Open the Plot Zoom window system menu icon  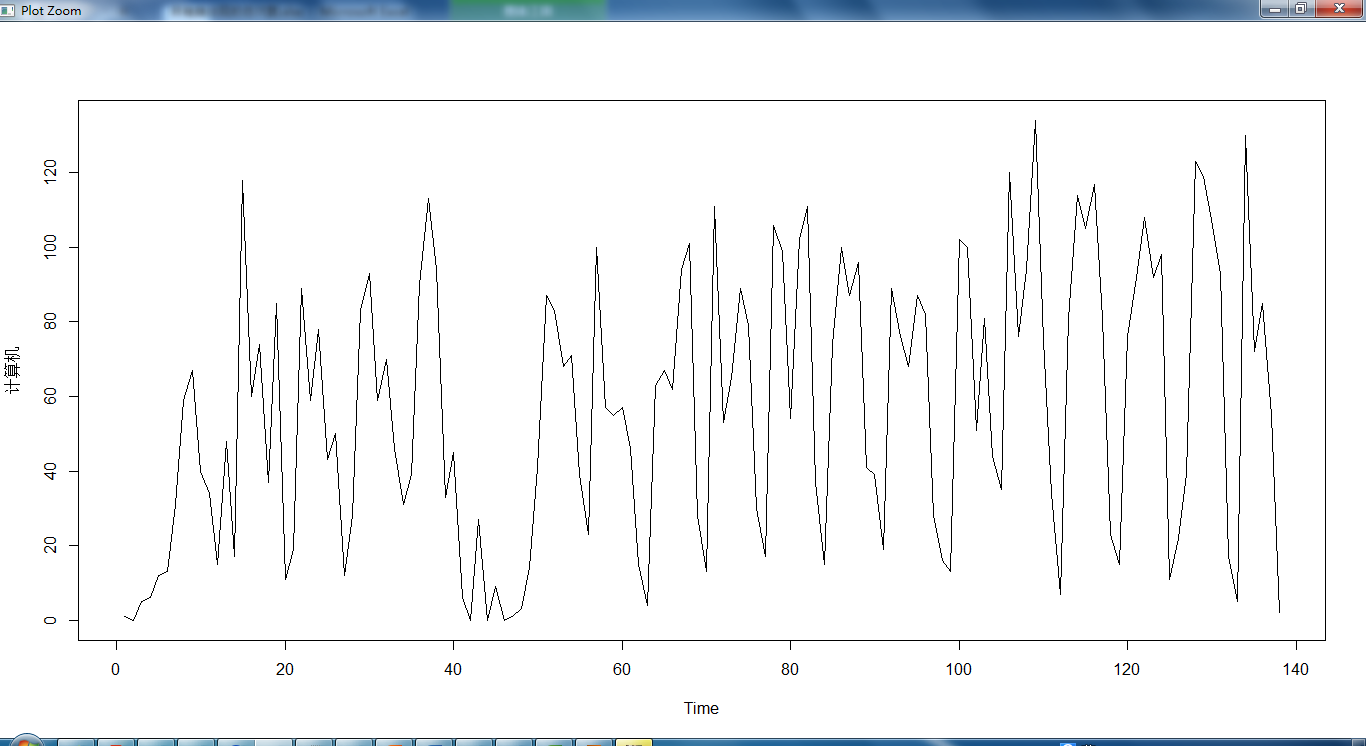[9, 10]
